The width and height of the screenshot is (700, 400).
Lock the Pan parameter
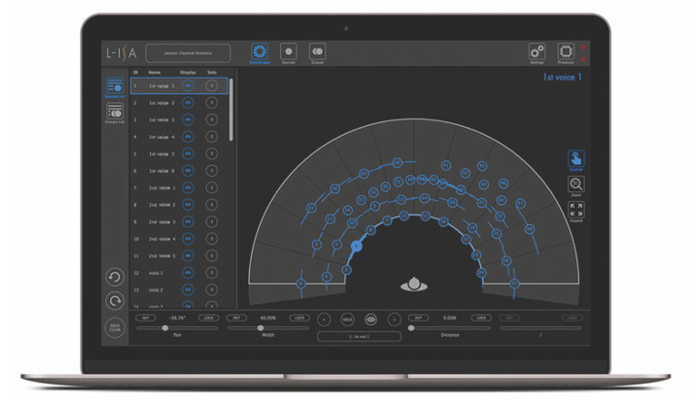click(208, 318)
